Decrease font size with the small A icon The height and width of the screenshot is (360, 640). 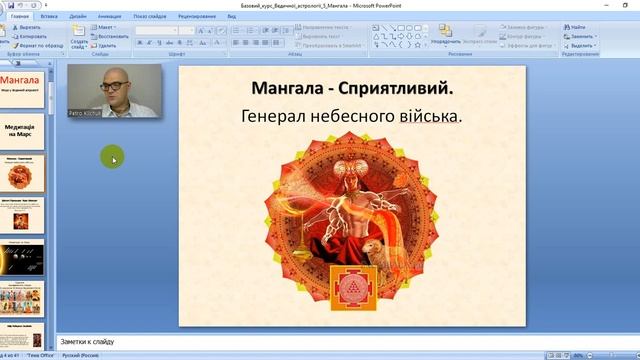tap(210, 31)
